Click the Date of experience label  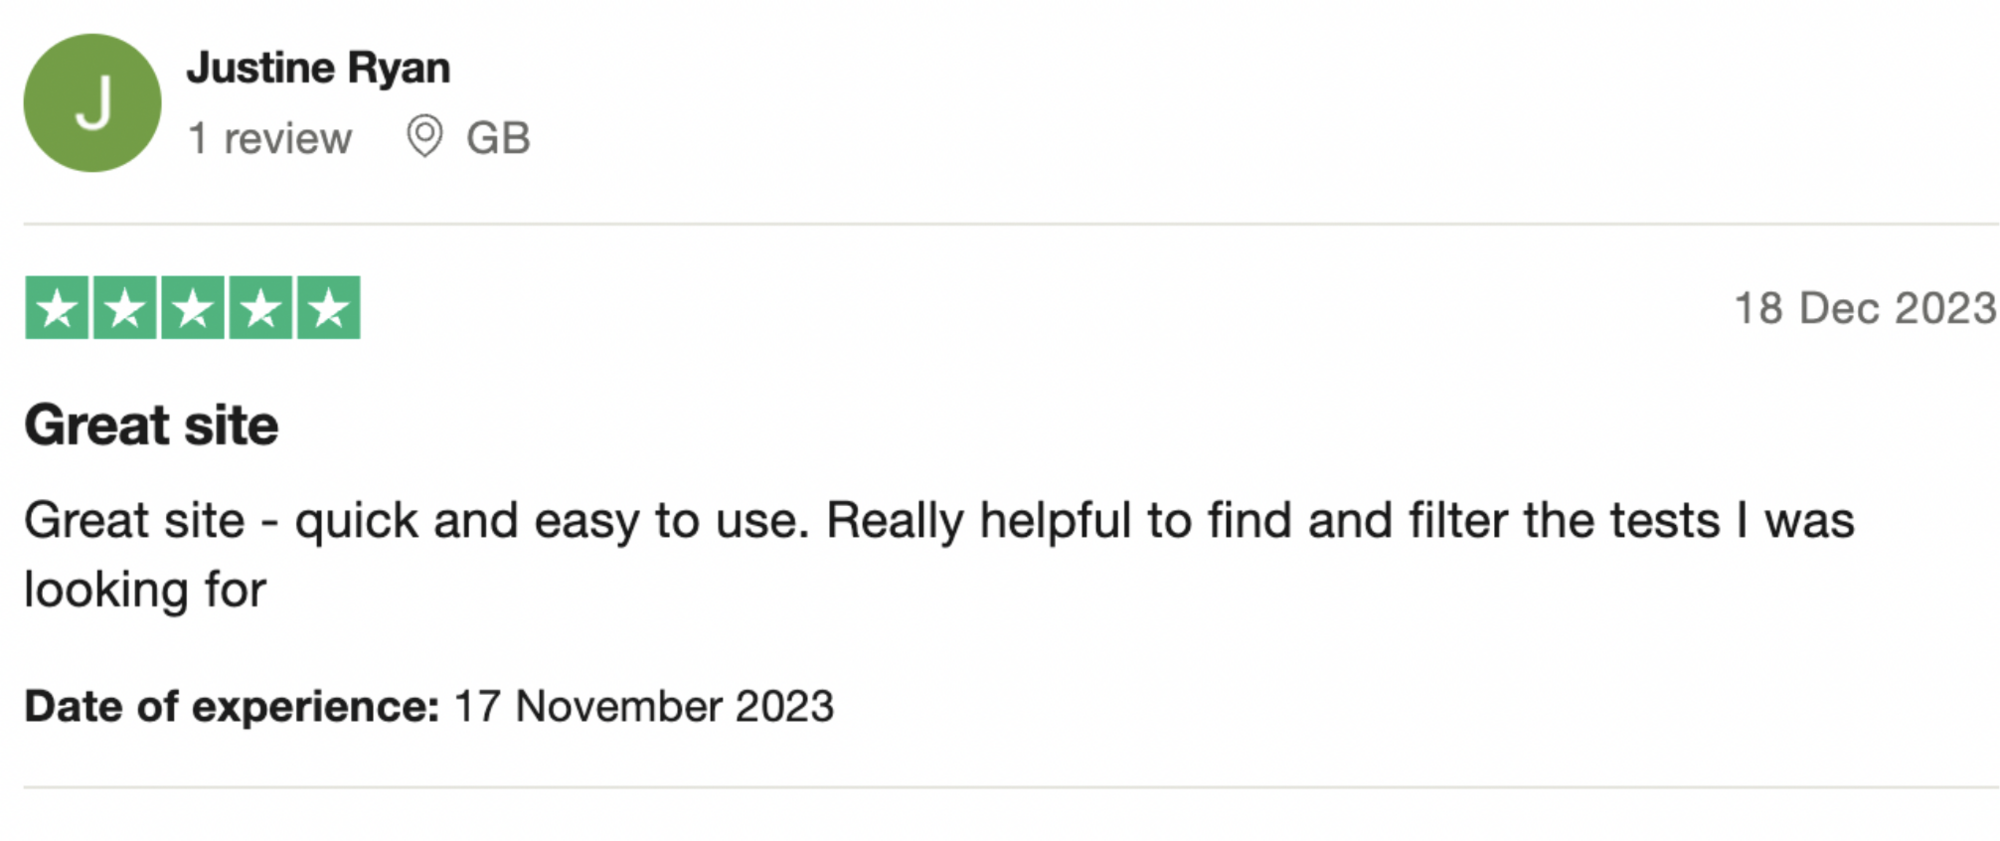[232, 707]
